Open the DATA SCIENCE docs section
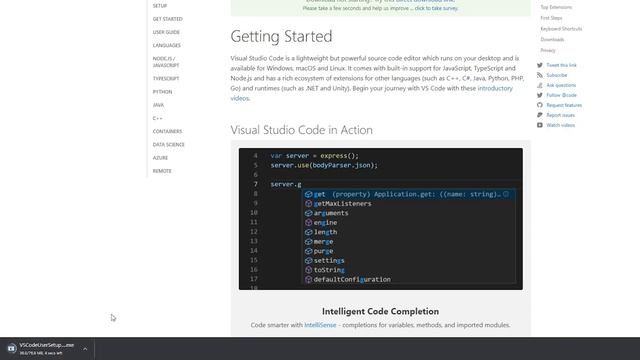 tap(169, 144)
